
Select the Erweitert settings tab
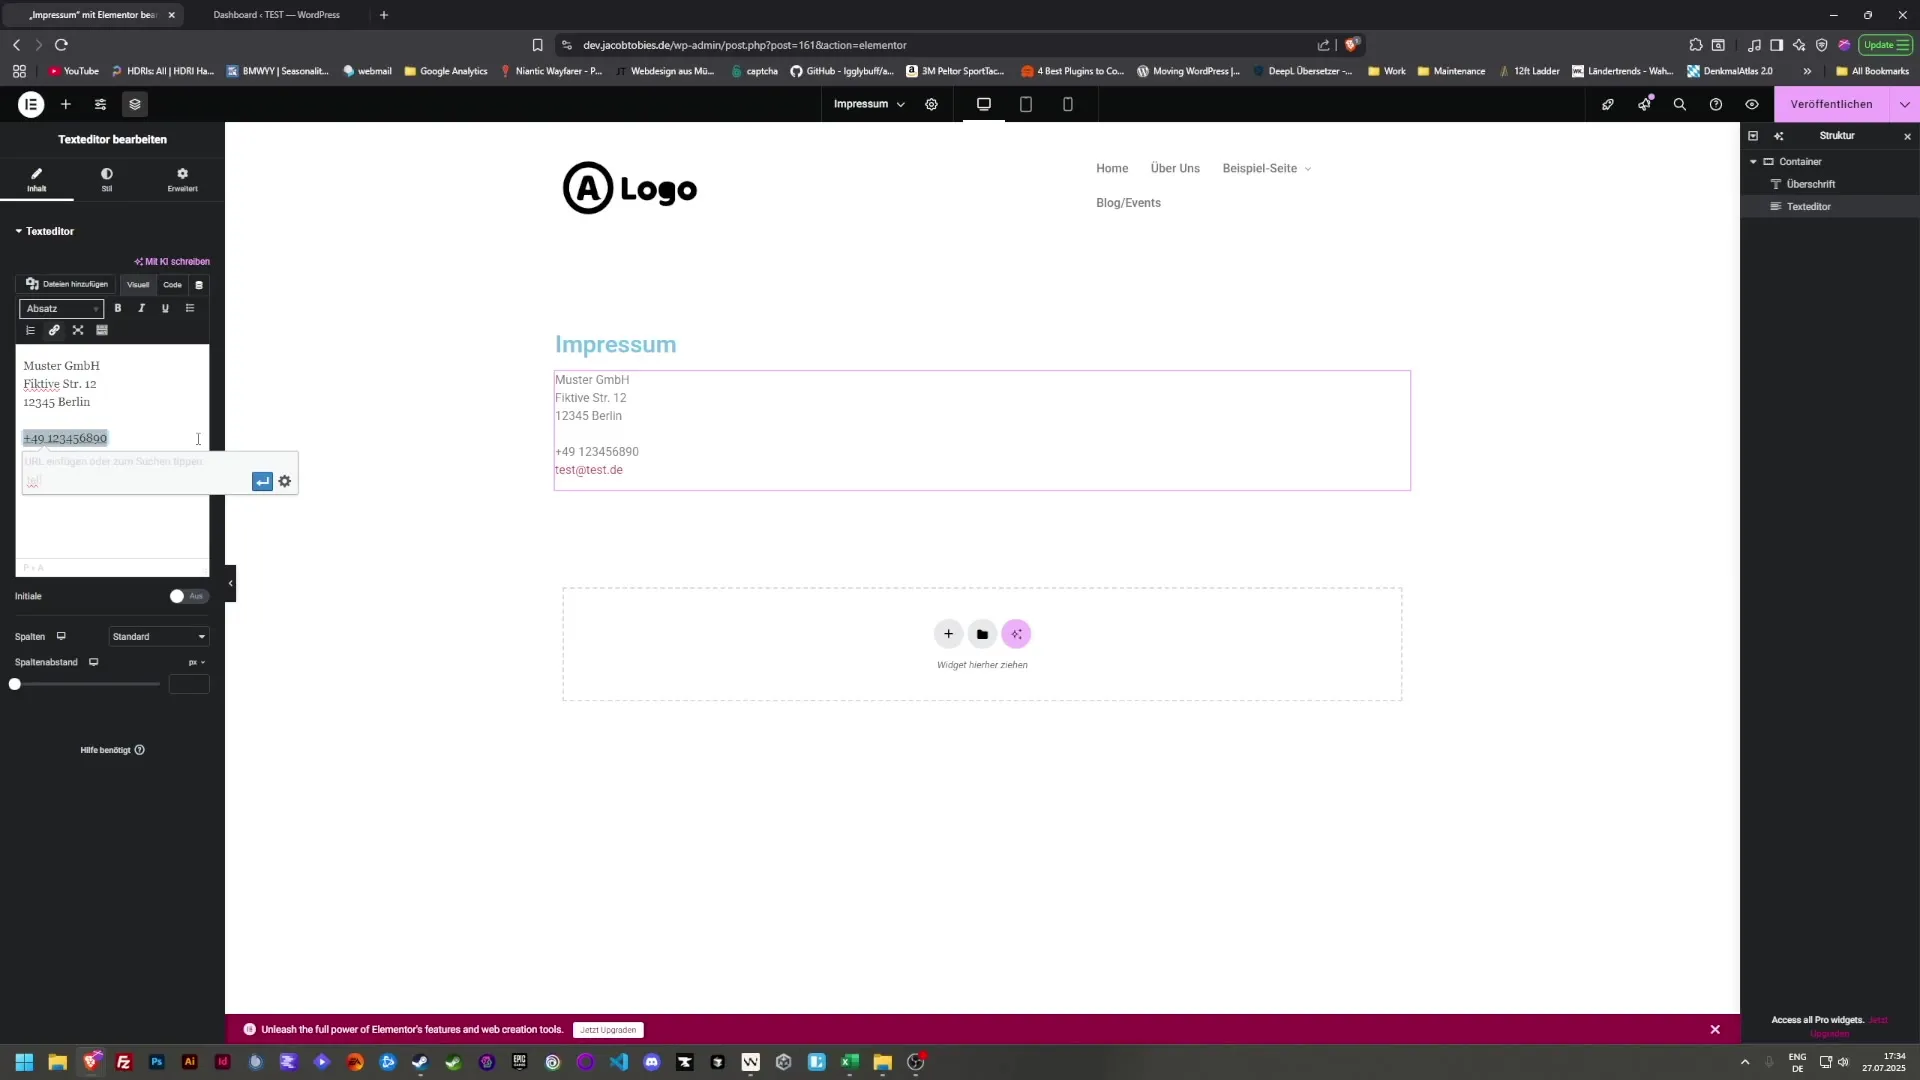(x=182, y=180)
